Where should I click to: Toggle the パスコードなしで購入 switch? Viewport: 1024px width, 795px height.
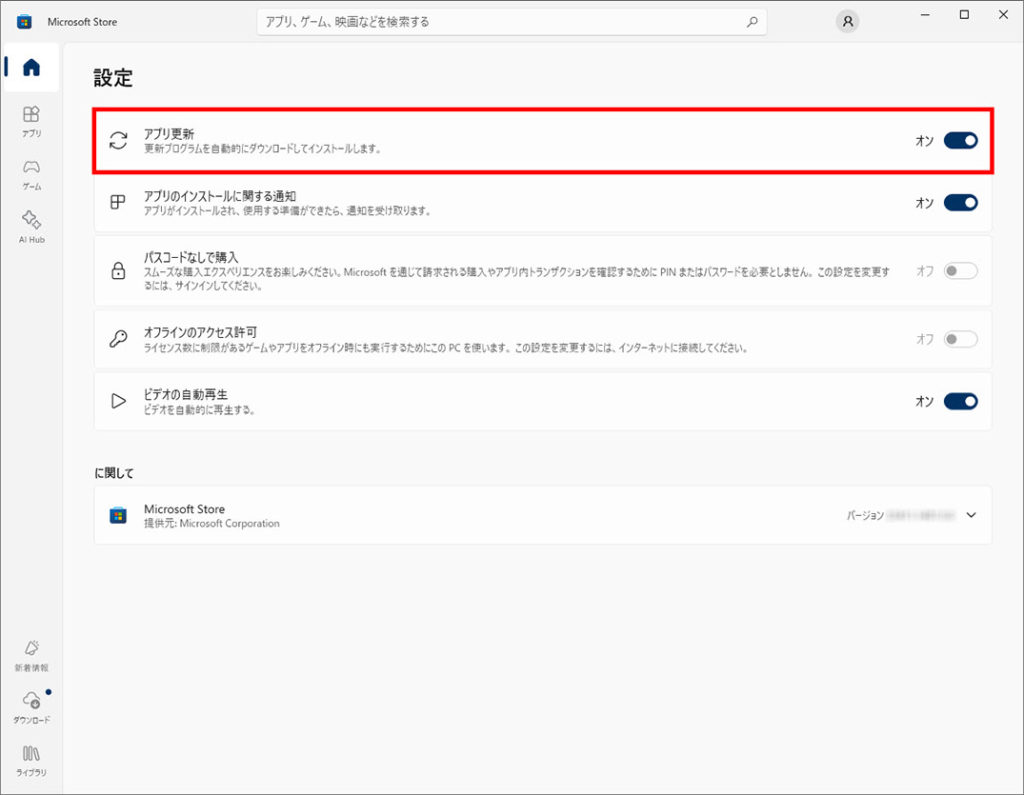click(960, 271)
